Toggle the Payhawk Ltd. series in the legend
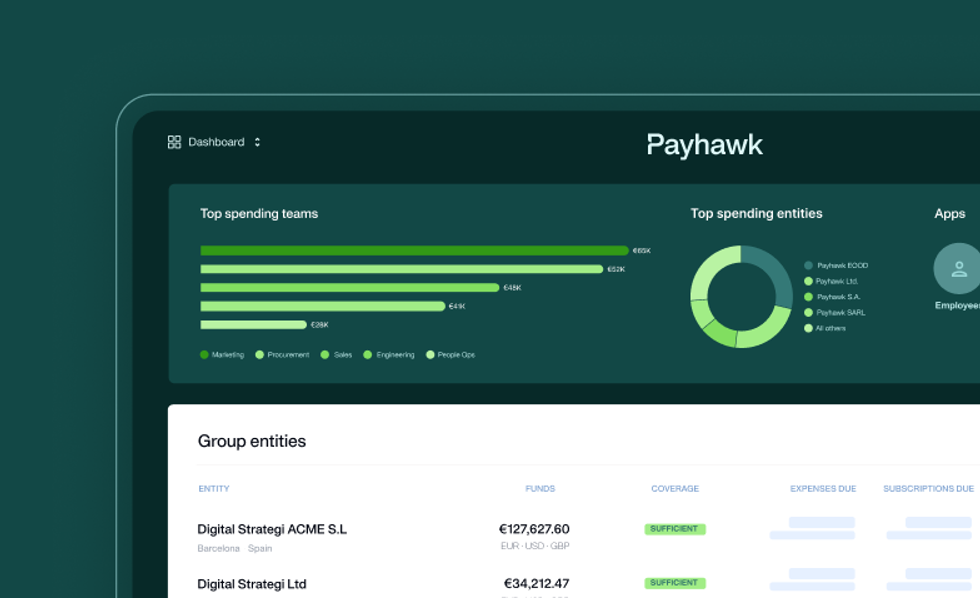 807,281
